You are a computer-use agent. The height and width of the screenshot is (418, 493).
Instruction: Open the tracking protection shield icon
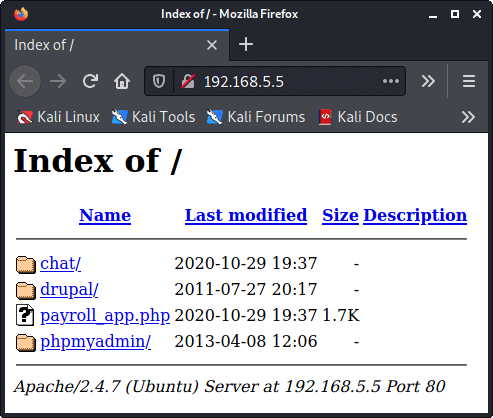[x=159, y=81]
